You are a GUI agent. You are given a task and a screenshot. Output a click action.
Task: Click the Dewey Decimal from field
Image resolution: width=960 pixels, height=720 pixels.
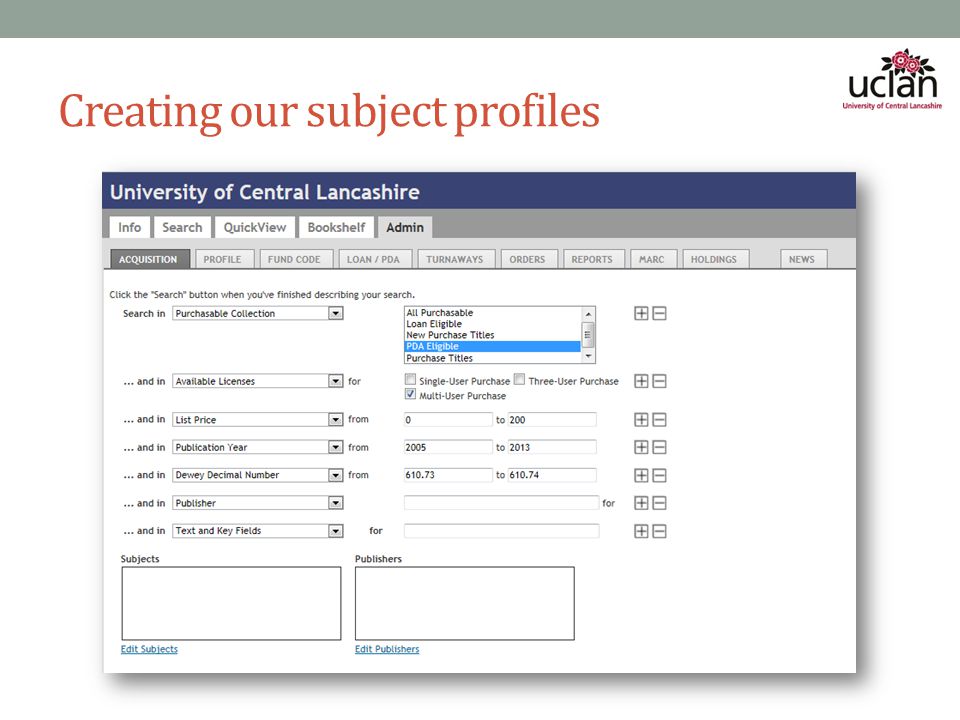pos(448,475)
